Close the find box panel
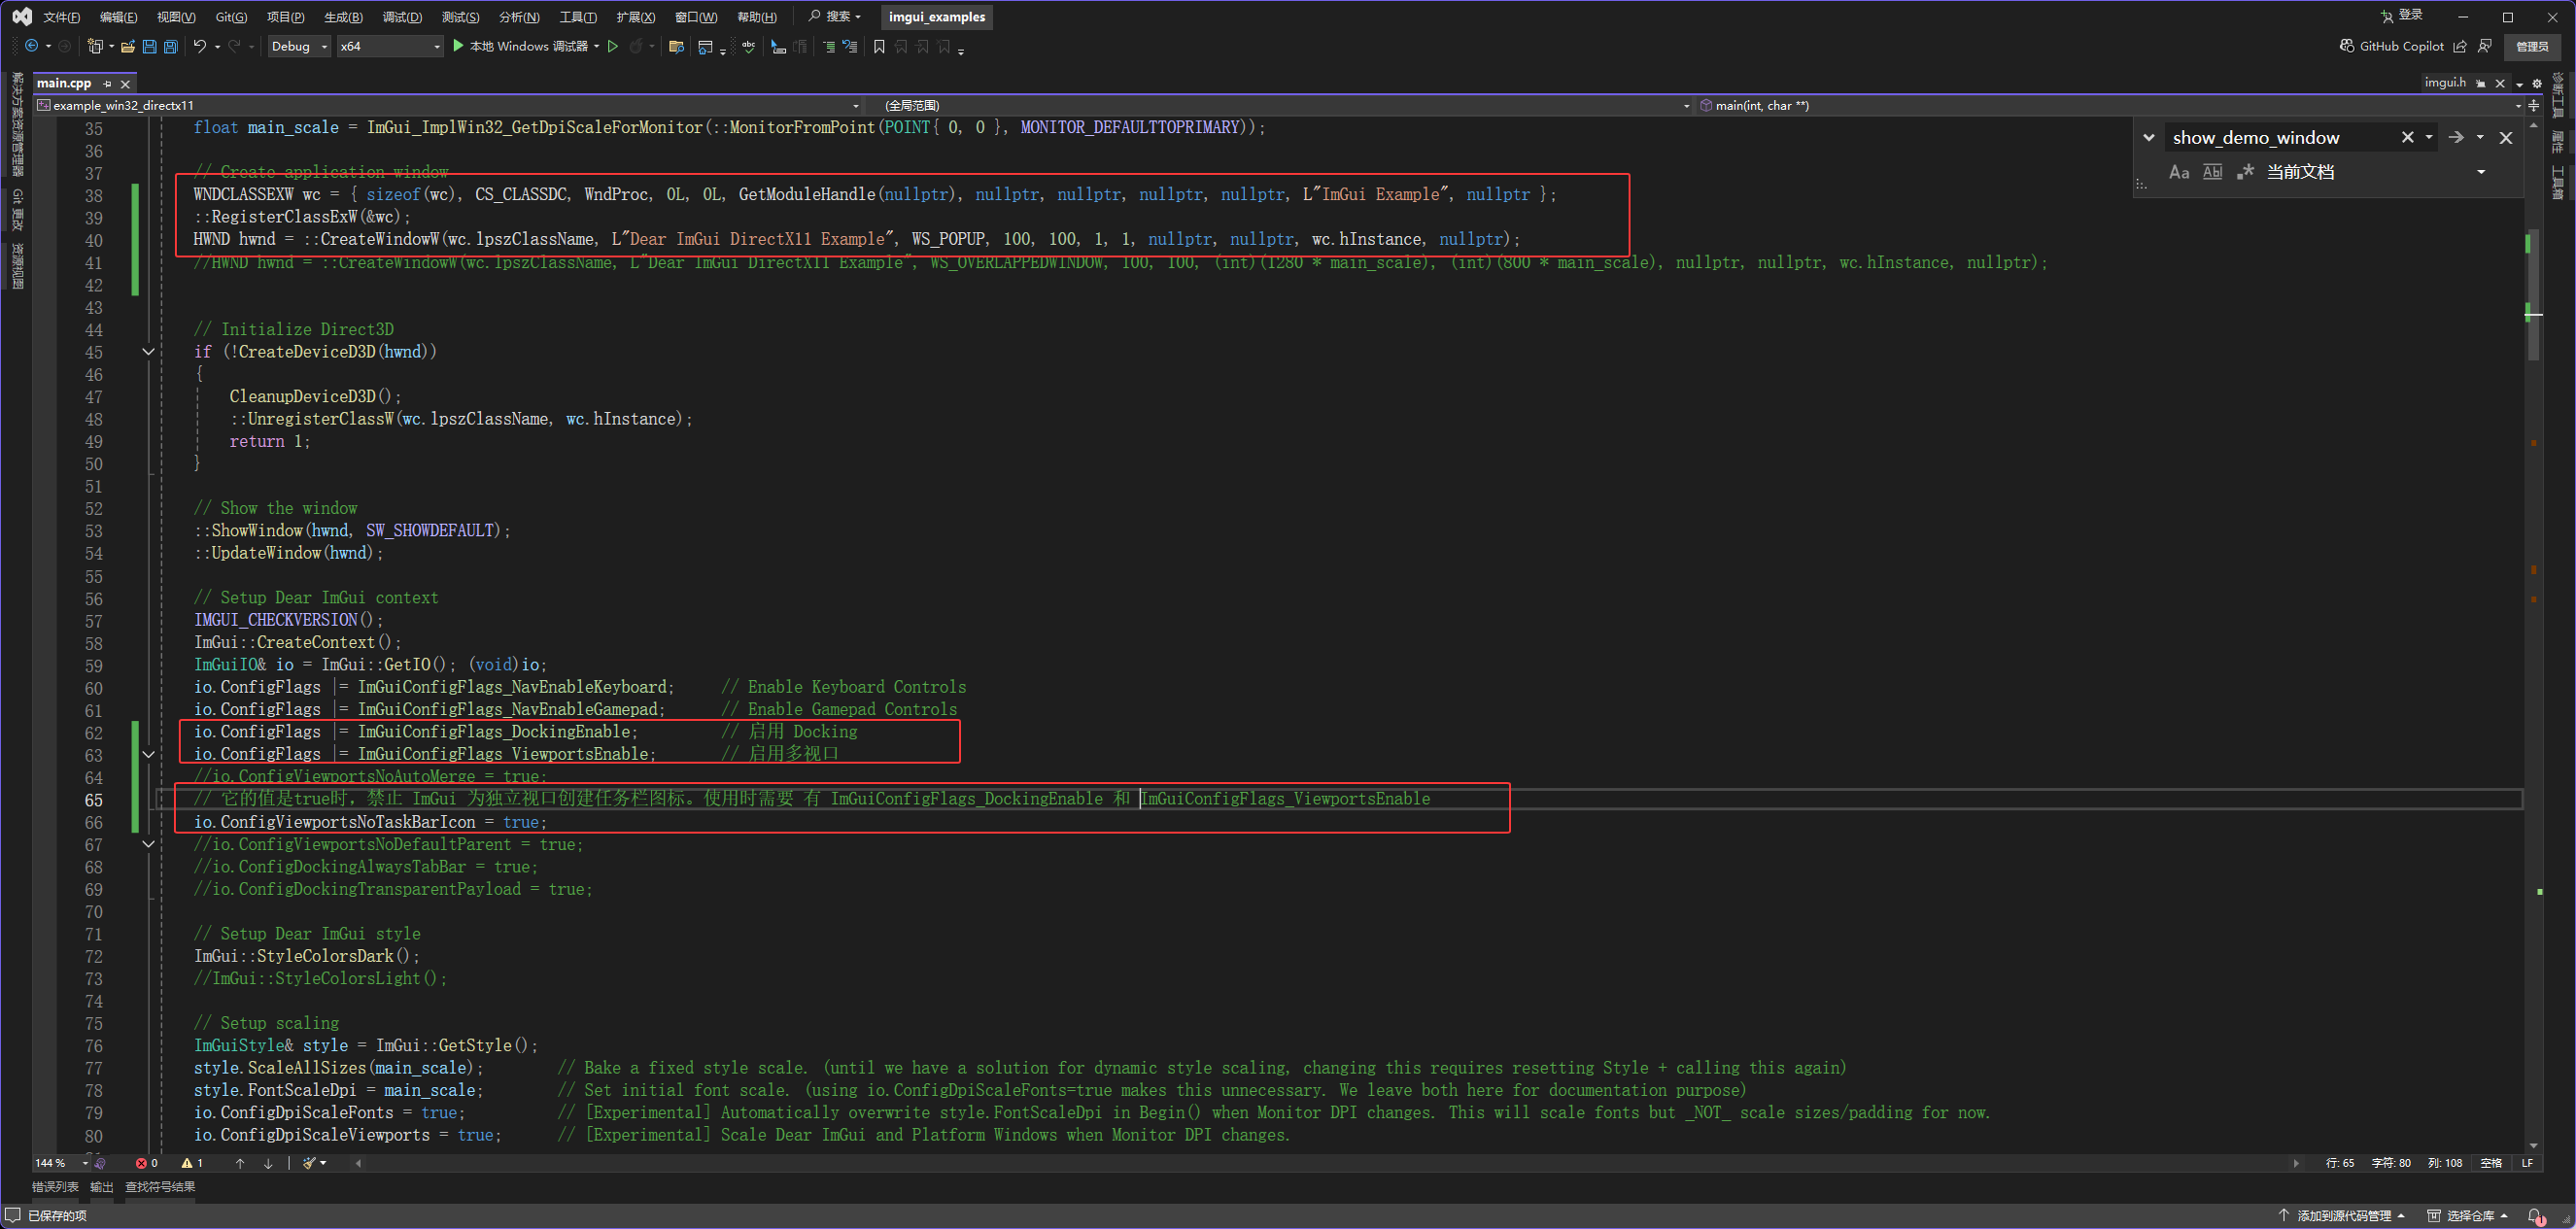 pos(2506,138)
